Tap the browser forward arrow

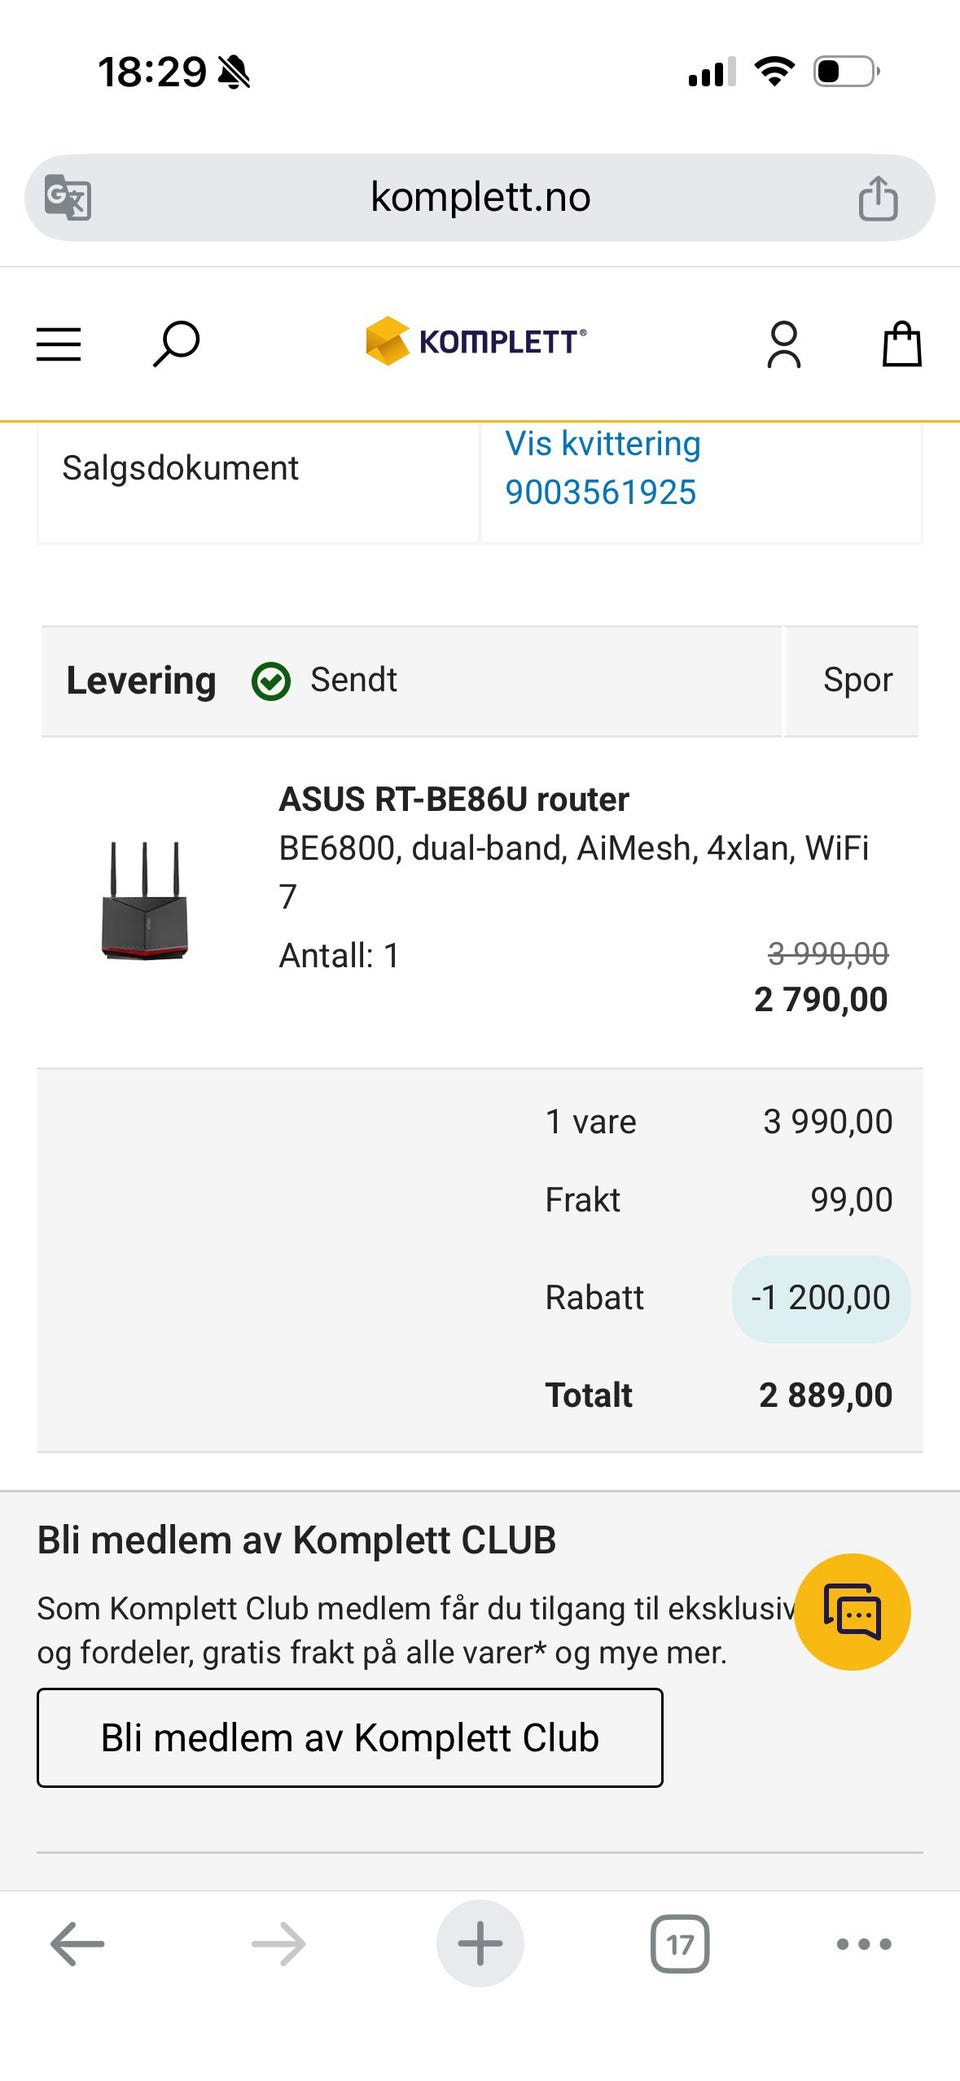pos(278,1943)
